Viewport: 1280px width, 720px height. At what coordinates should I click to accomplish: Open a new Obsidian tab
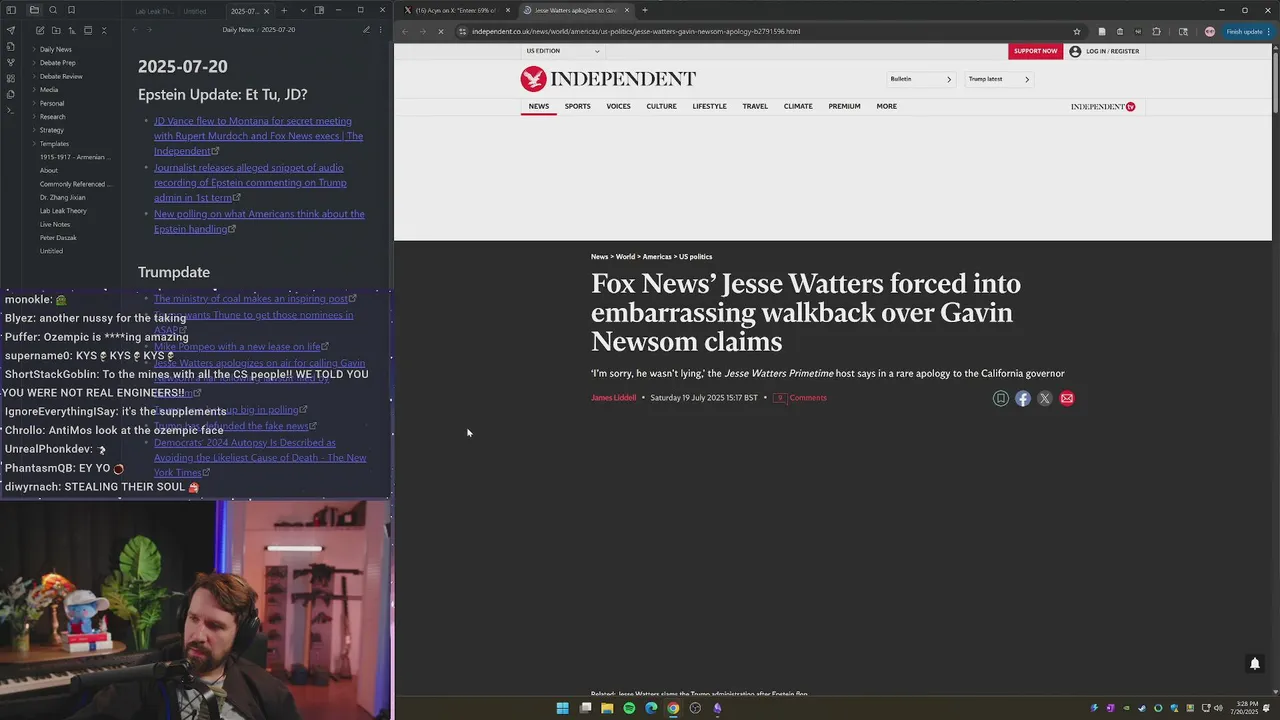click(284, 10)
